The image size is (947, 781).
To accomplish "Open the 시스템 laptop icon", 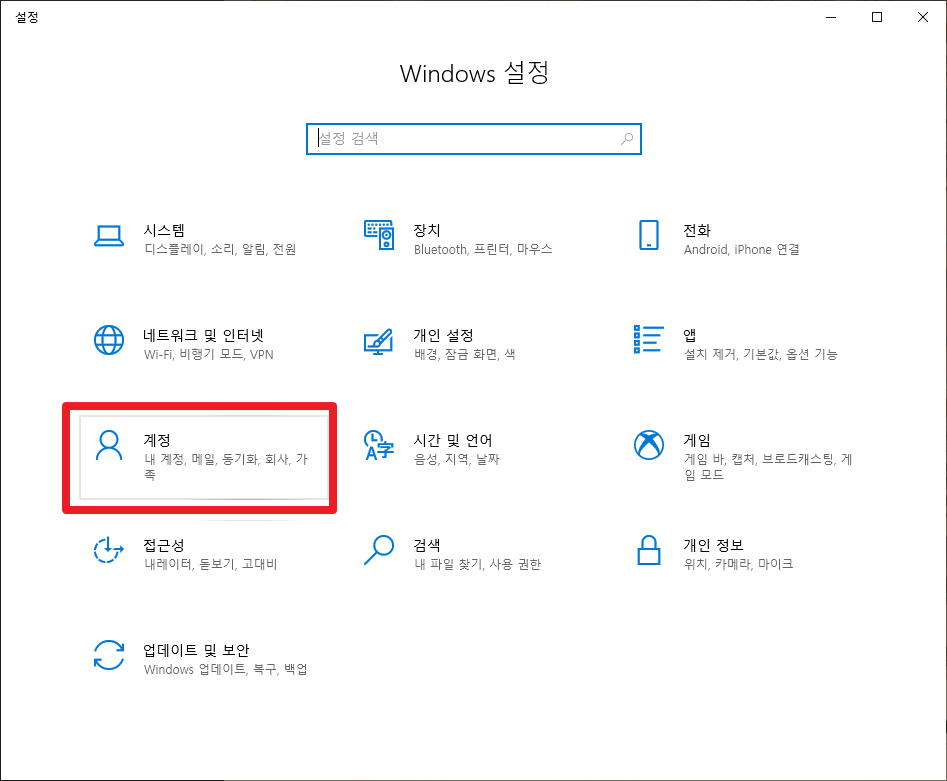I will click(x=109, y=236).
